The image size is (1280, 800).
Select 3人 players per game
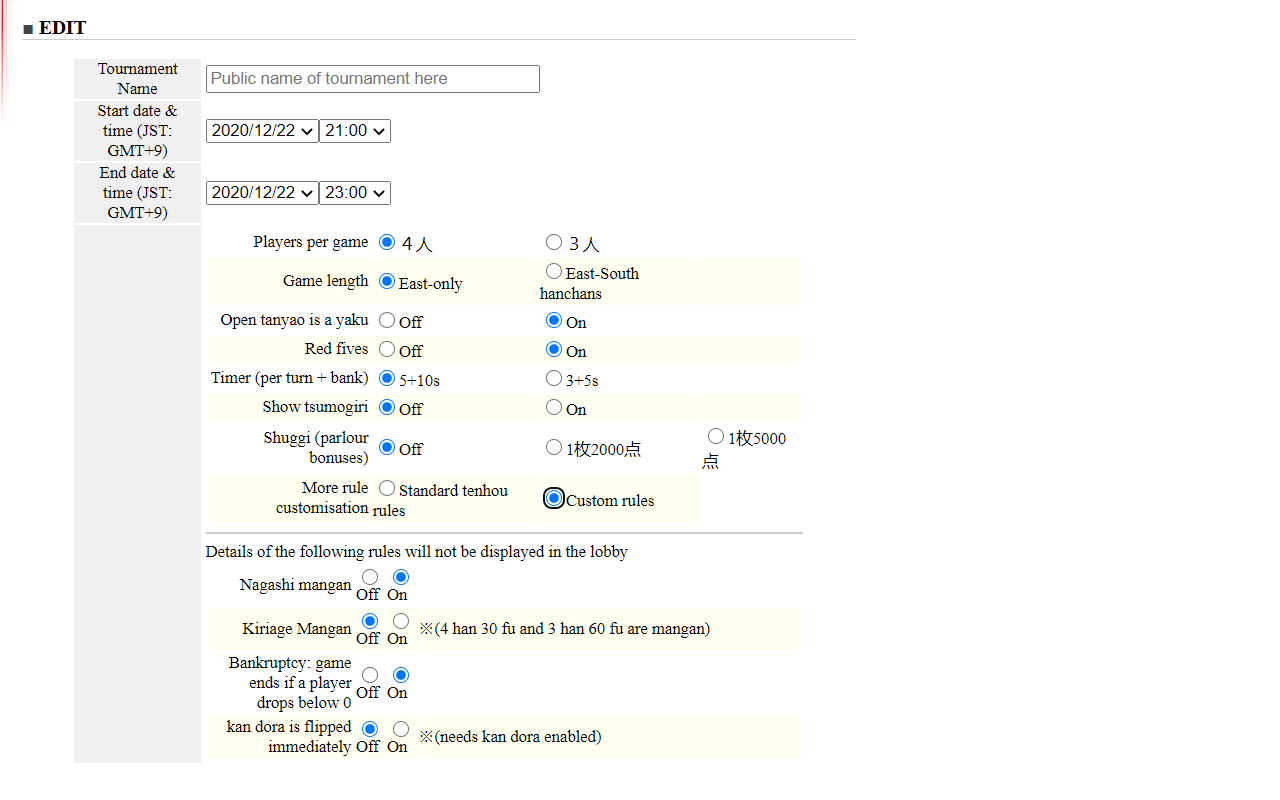[x=554, y=241]
